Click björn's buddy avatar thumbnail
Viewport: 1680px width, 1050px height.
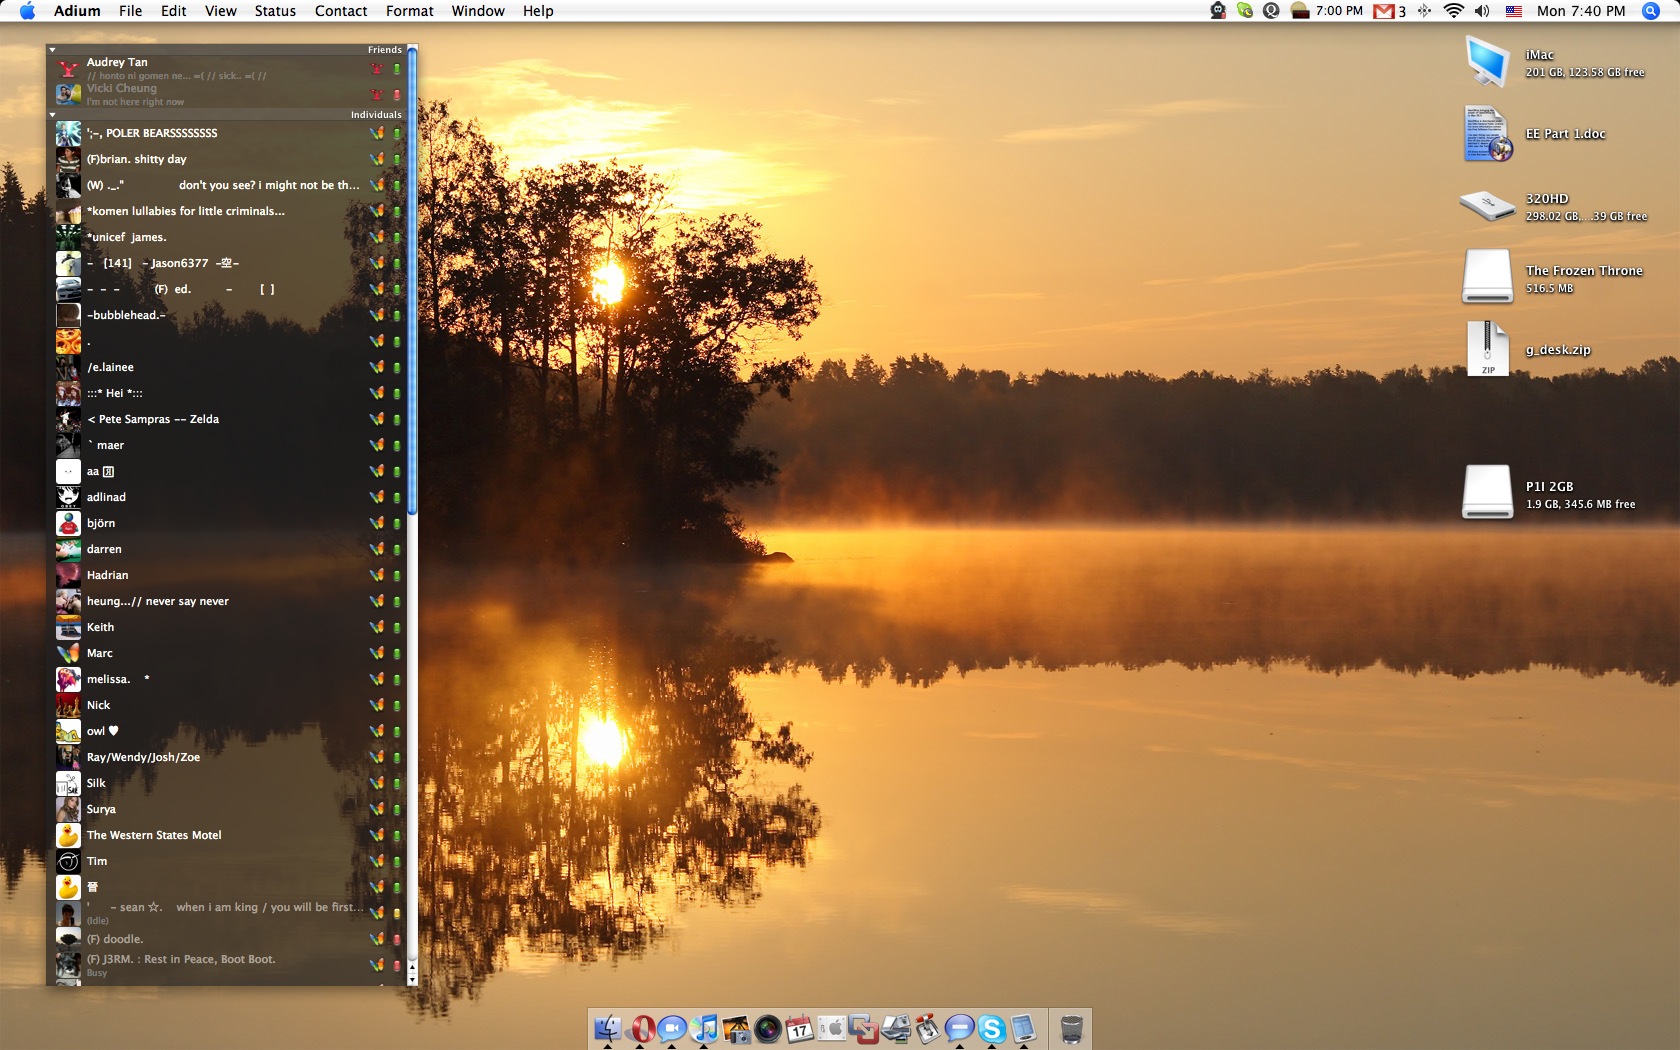(x=68, y=523)
